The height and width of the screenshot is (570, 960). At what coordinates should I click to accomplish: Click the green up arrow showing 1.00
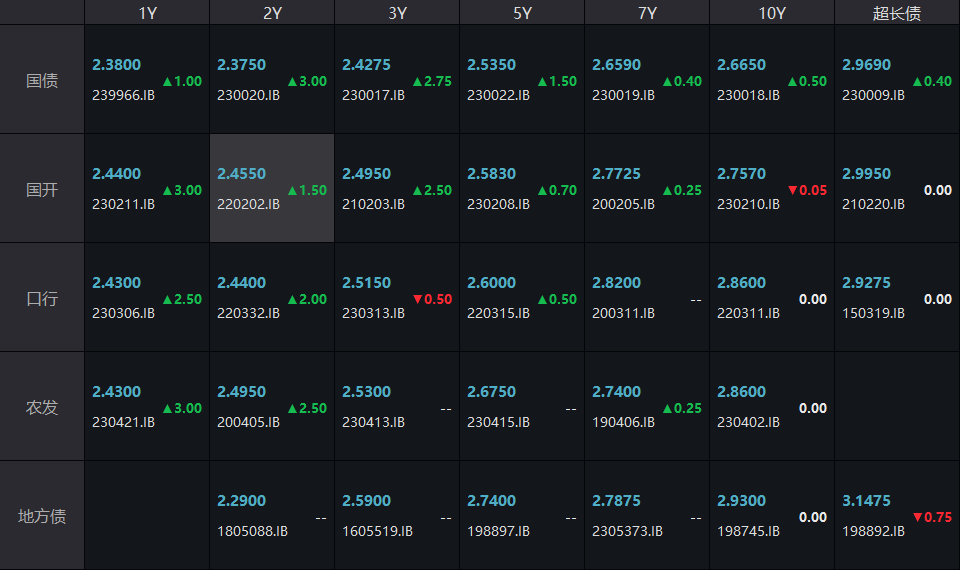(x=182, y=81)
